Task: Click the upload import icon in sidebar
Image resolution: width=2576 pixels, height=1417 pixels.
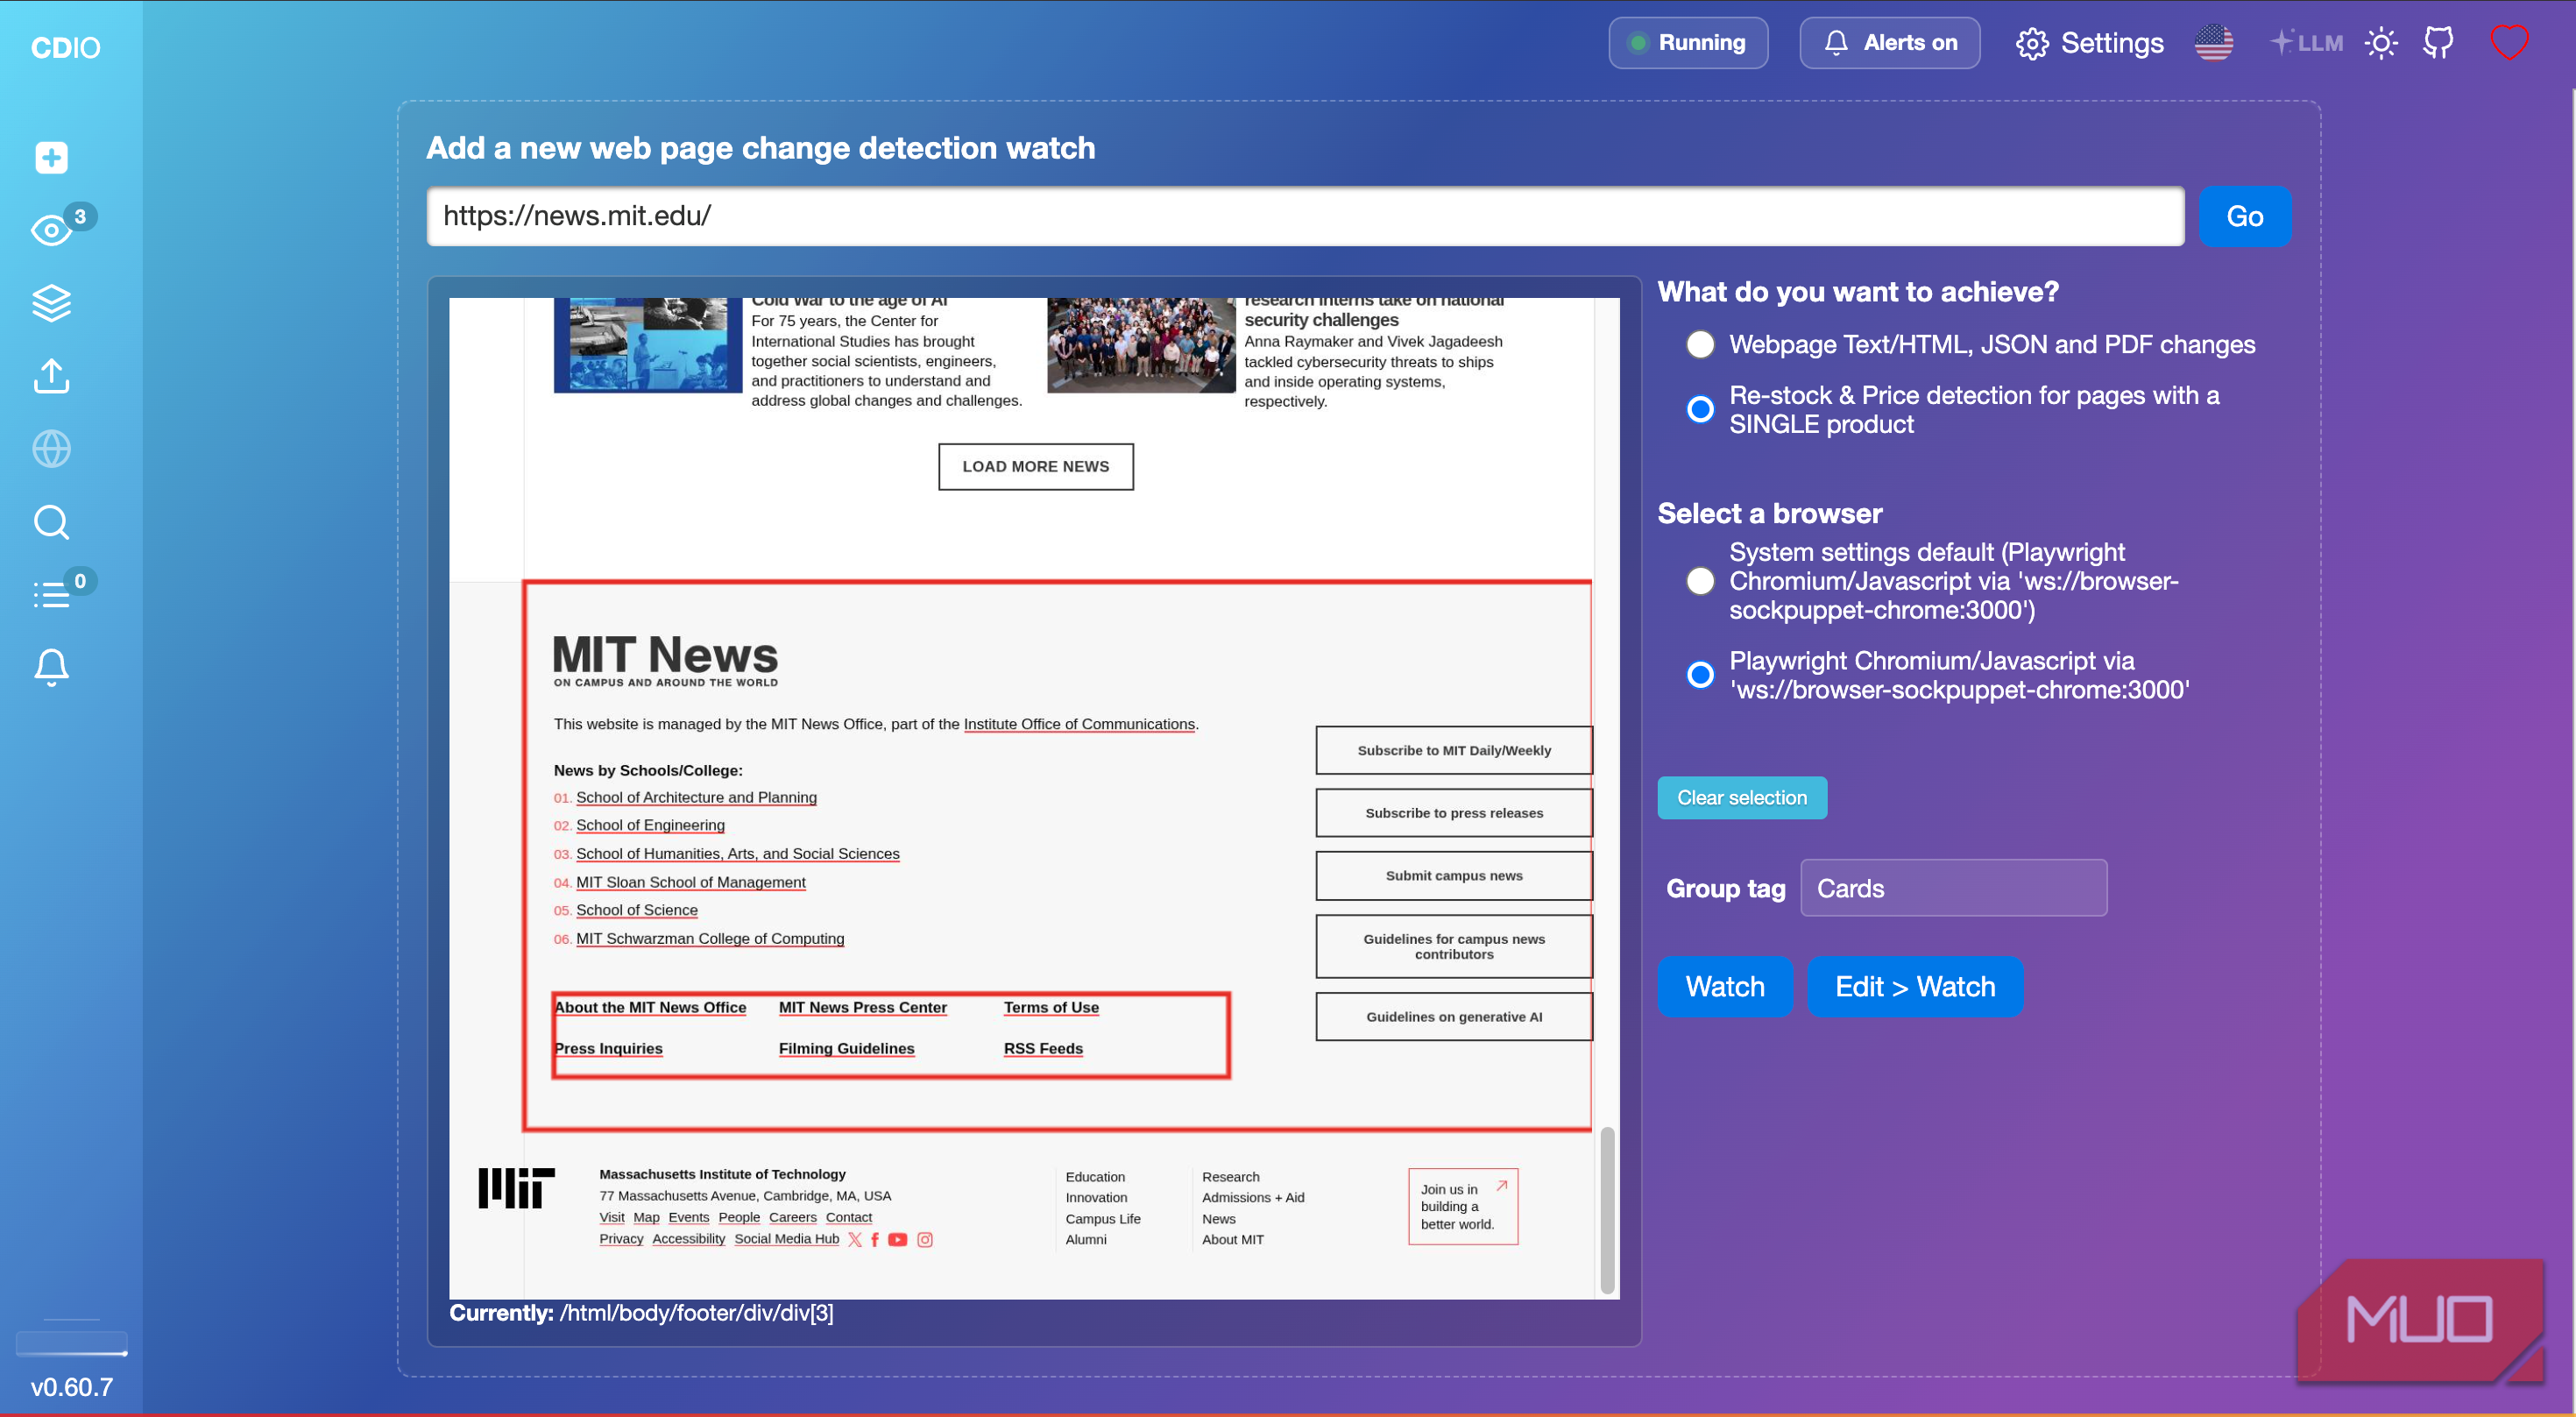Action: point(51,376)
